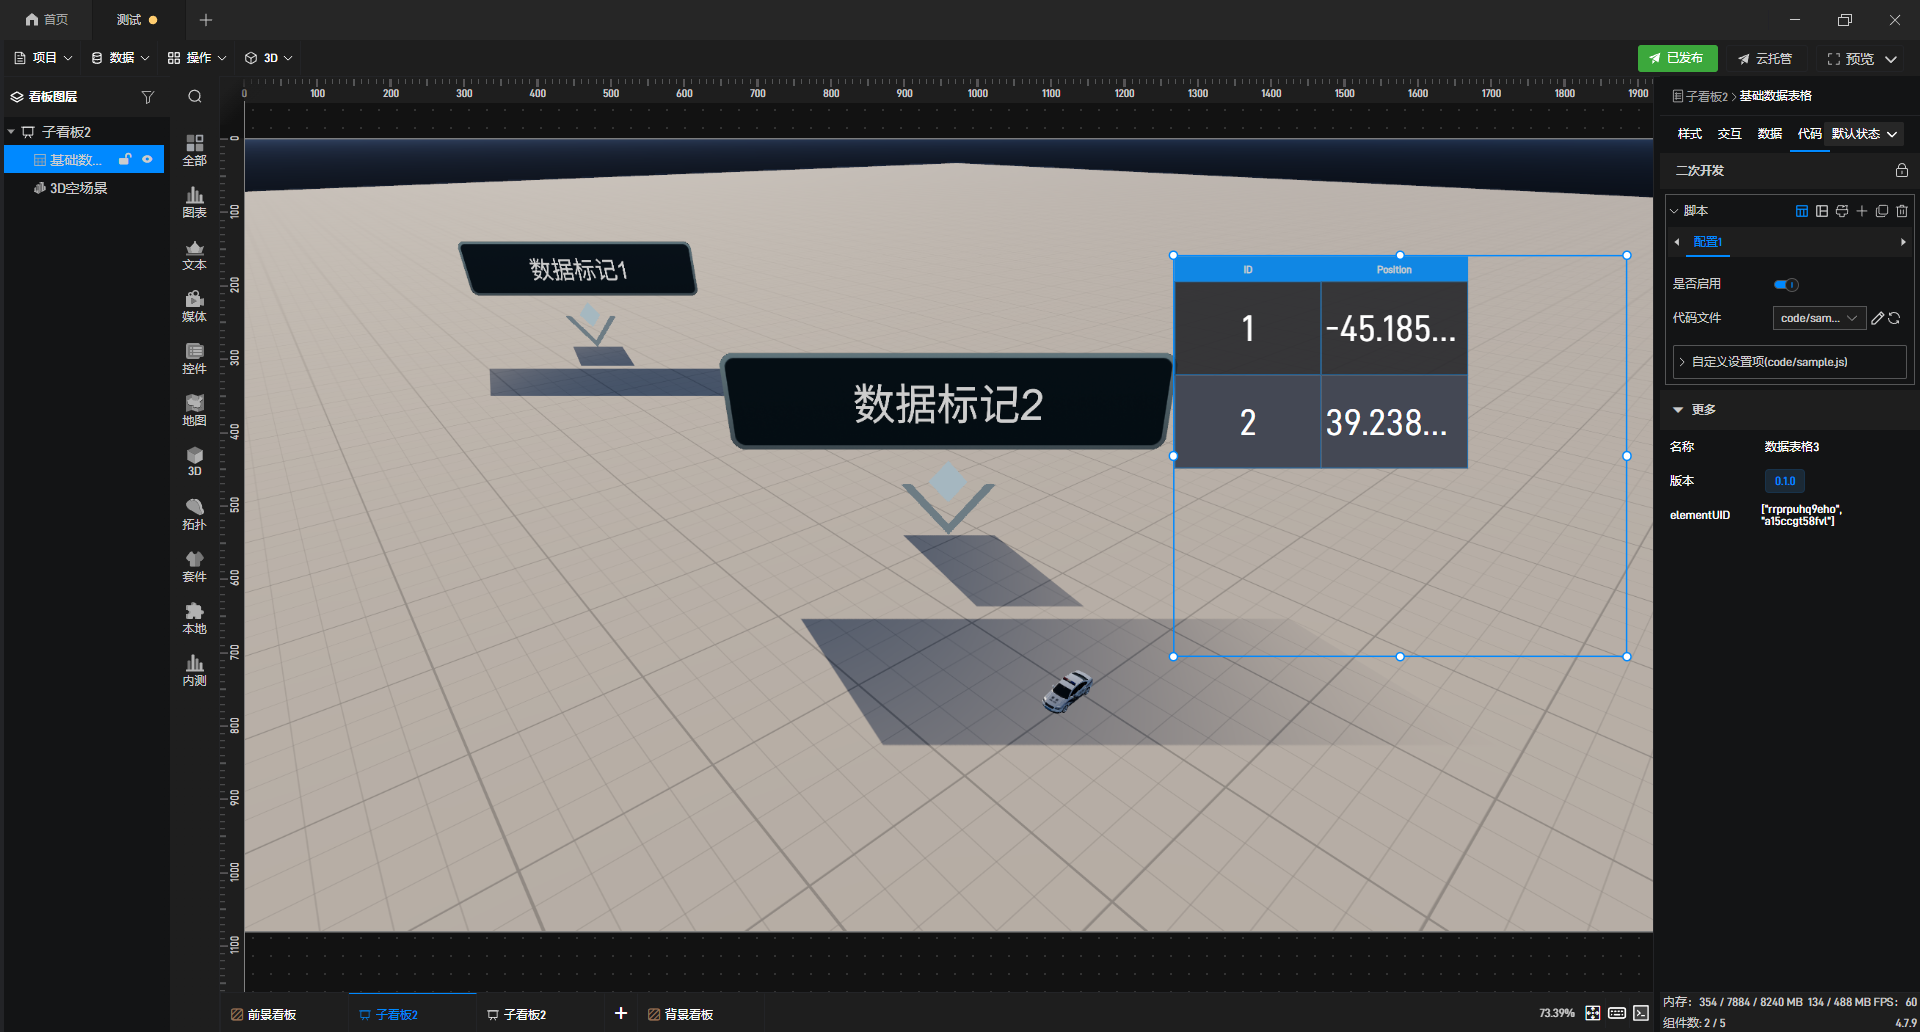Image resolution: width=1920 pixels, height=1032 pixels.
Task: Click the green 已发布 publish button
Action: [x=1677, y=58]
